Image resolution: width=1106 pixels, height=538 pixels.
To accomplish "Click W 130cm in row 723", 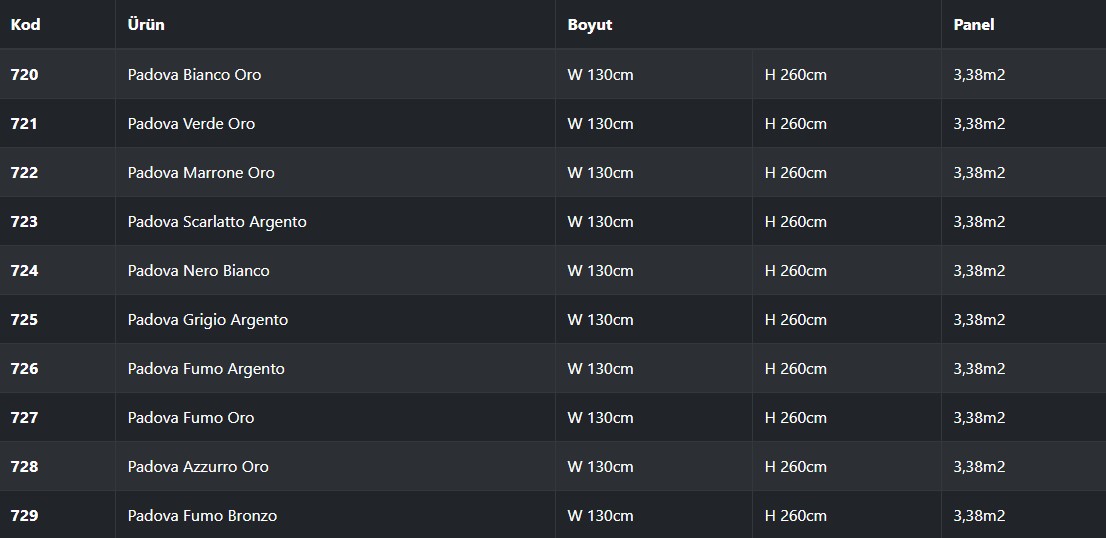I will [x=600, y=221].
